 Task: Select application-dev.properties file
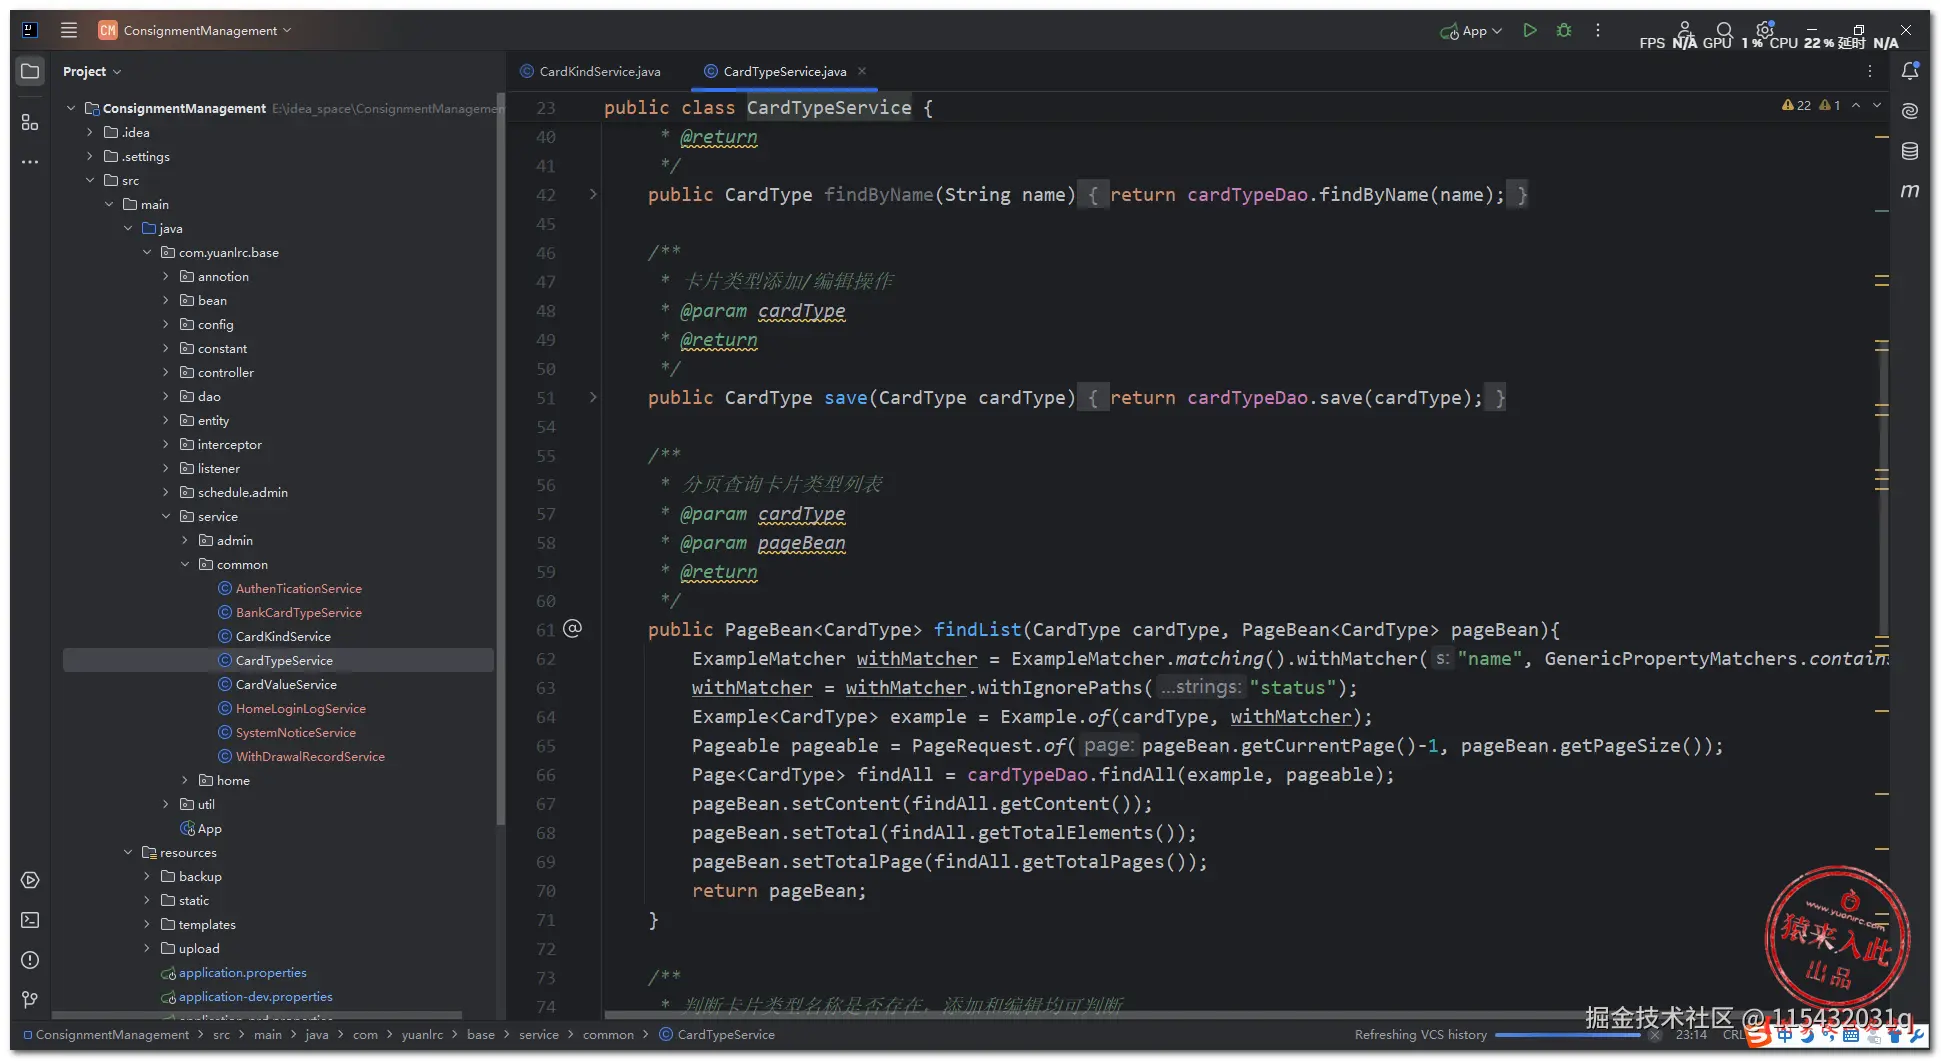[256, 996]
